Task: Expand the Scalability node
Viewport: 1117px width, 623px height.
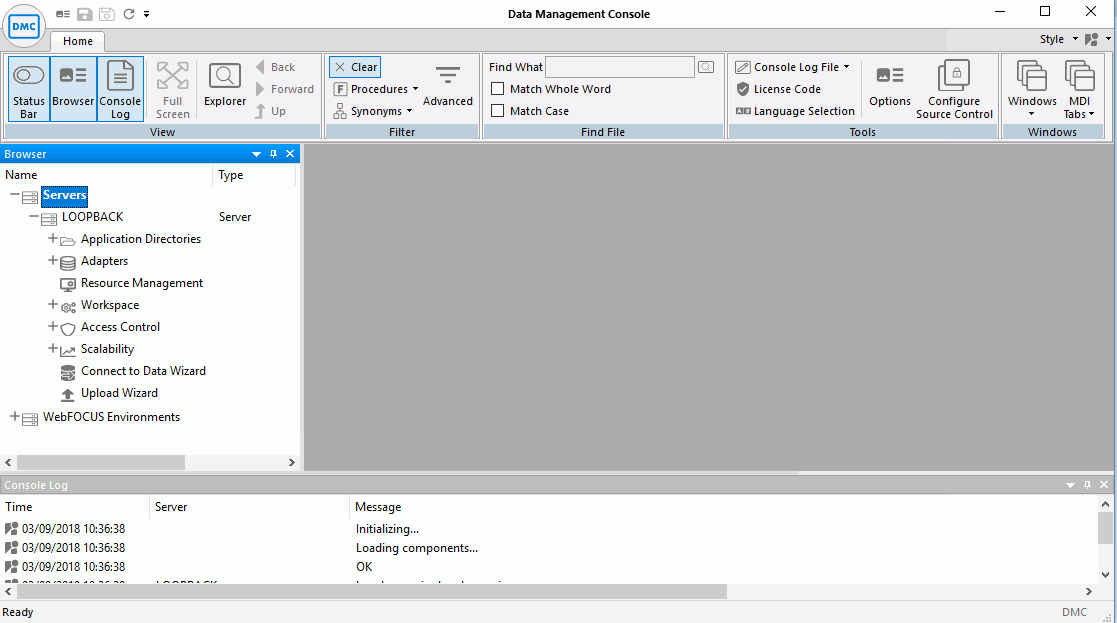Action: pyautogui.click(x=52, y=348)
